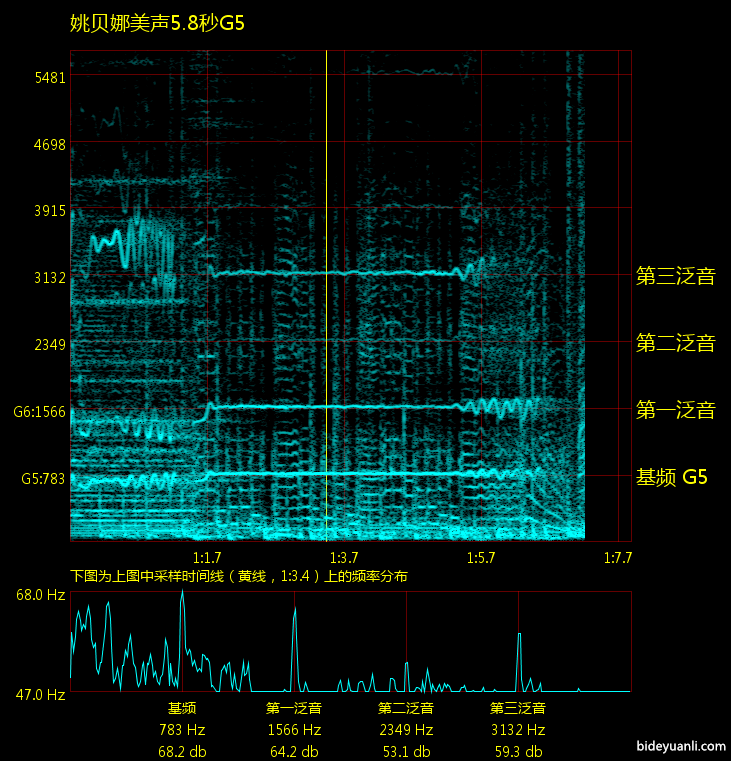Click the yellow caption text mentioning 黄线, 1:3.4

[x=238, y=576]
